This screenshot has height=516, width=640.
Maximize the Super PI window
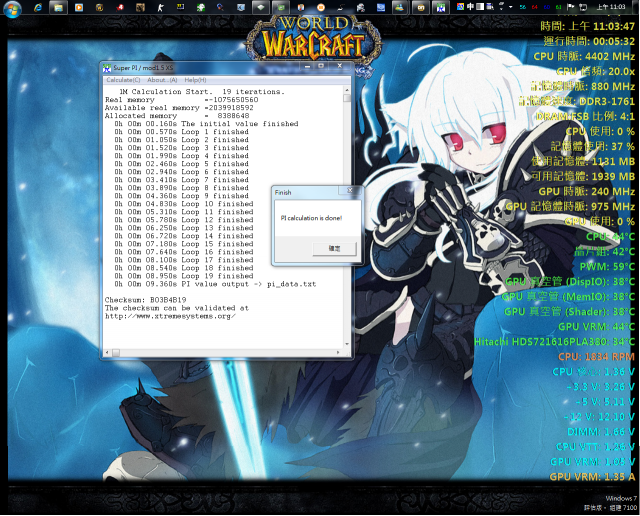(x=321, y=66)
